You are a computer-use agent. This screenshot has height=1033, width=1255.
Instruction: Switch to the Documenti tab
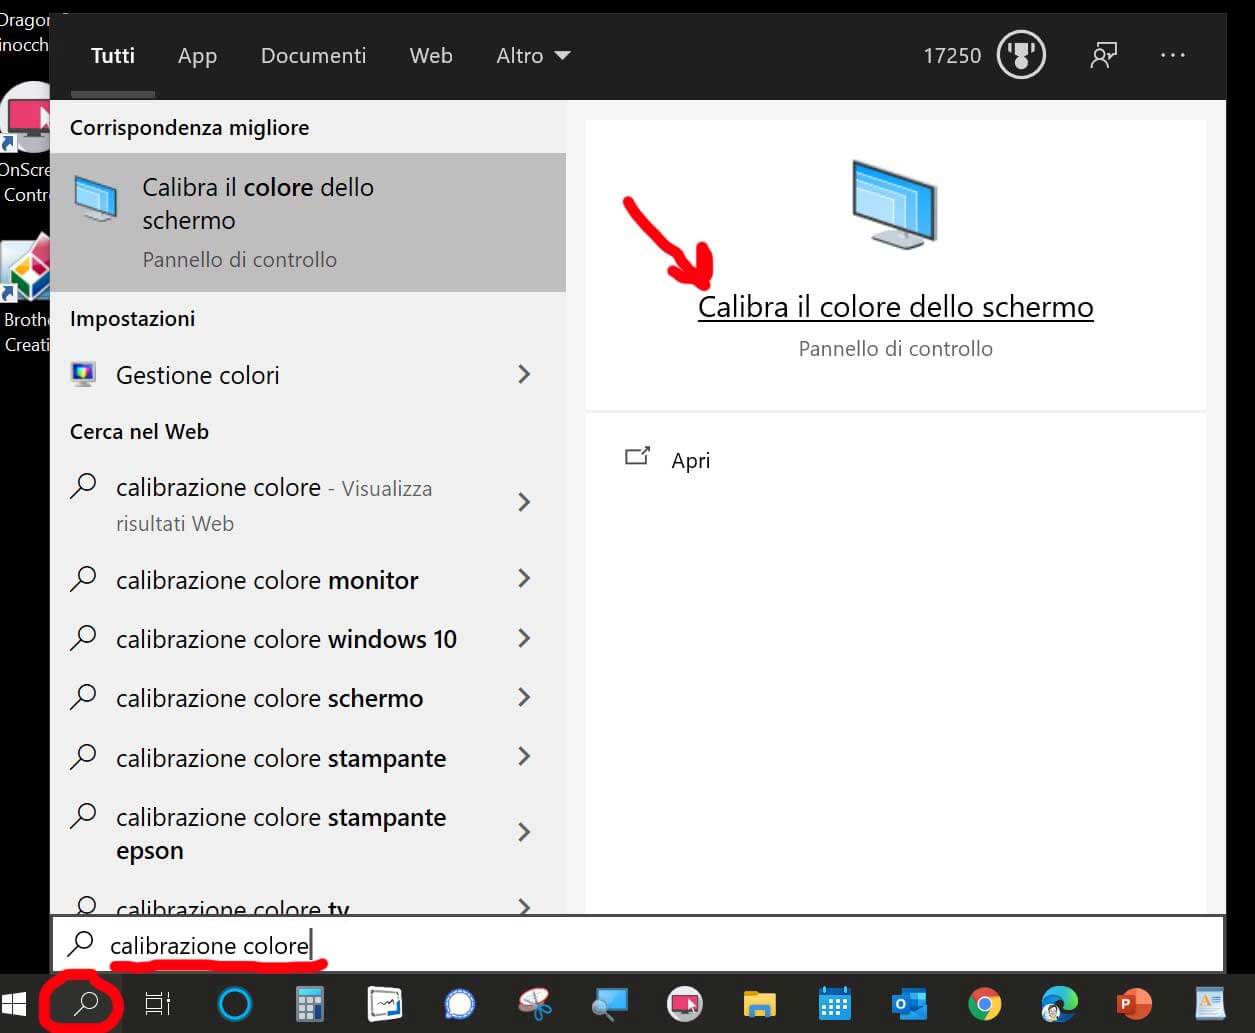313,56
